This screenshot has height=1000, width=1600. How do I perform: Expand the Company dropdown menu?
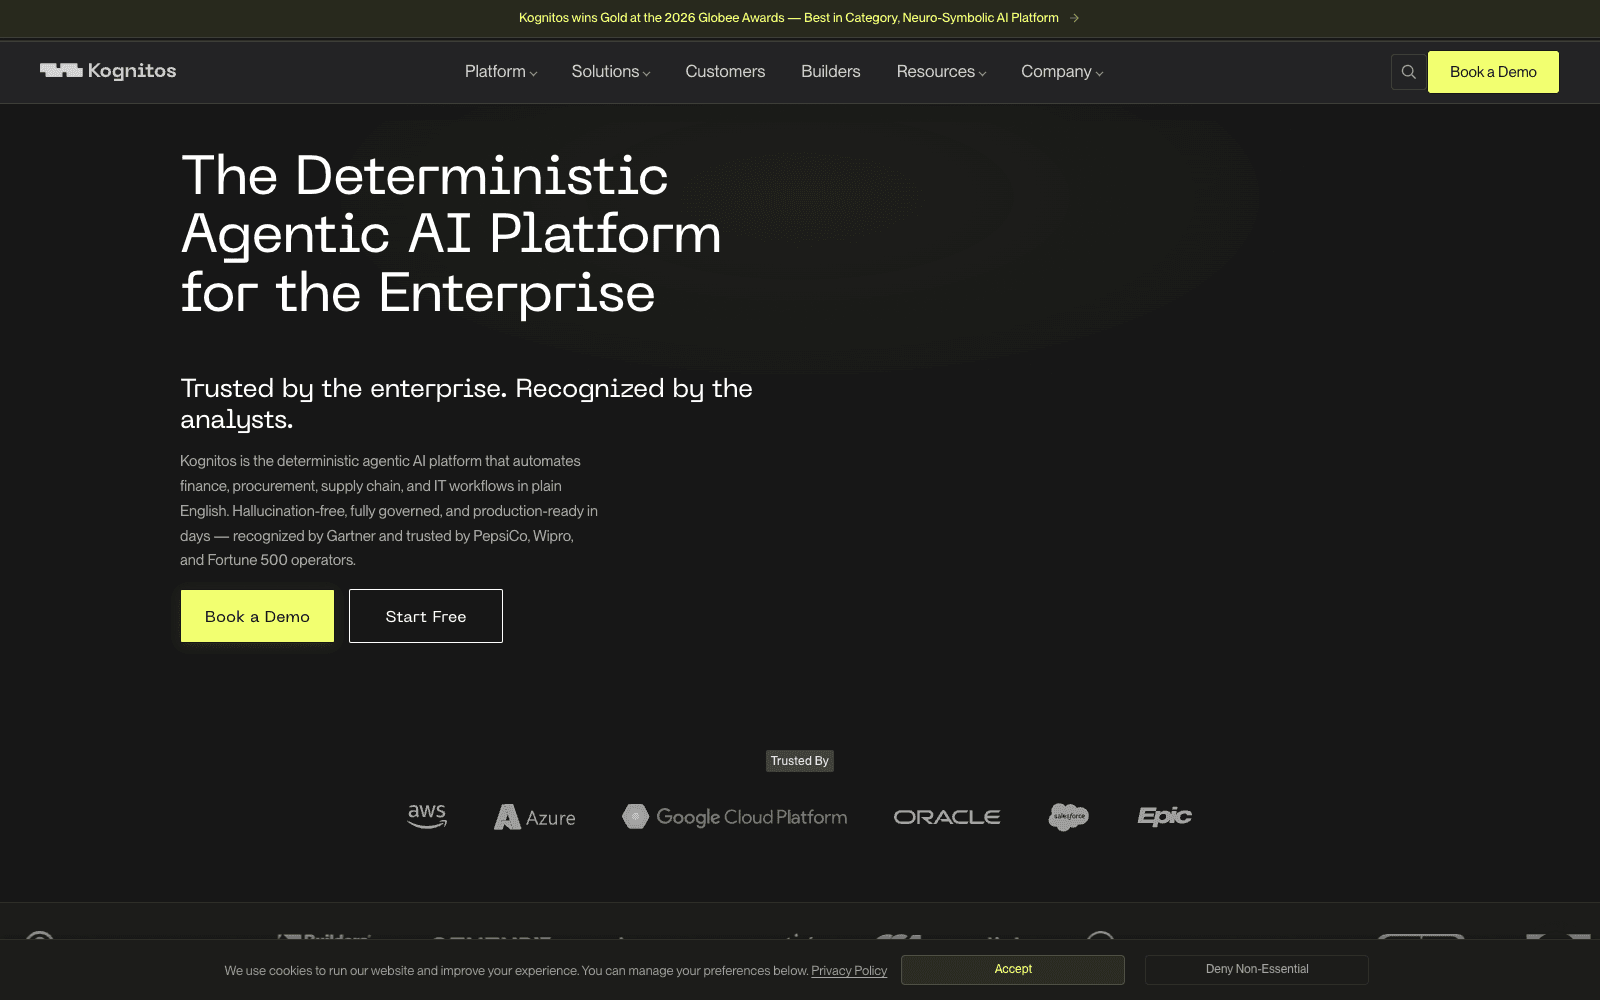tap(1062, 72)
